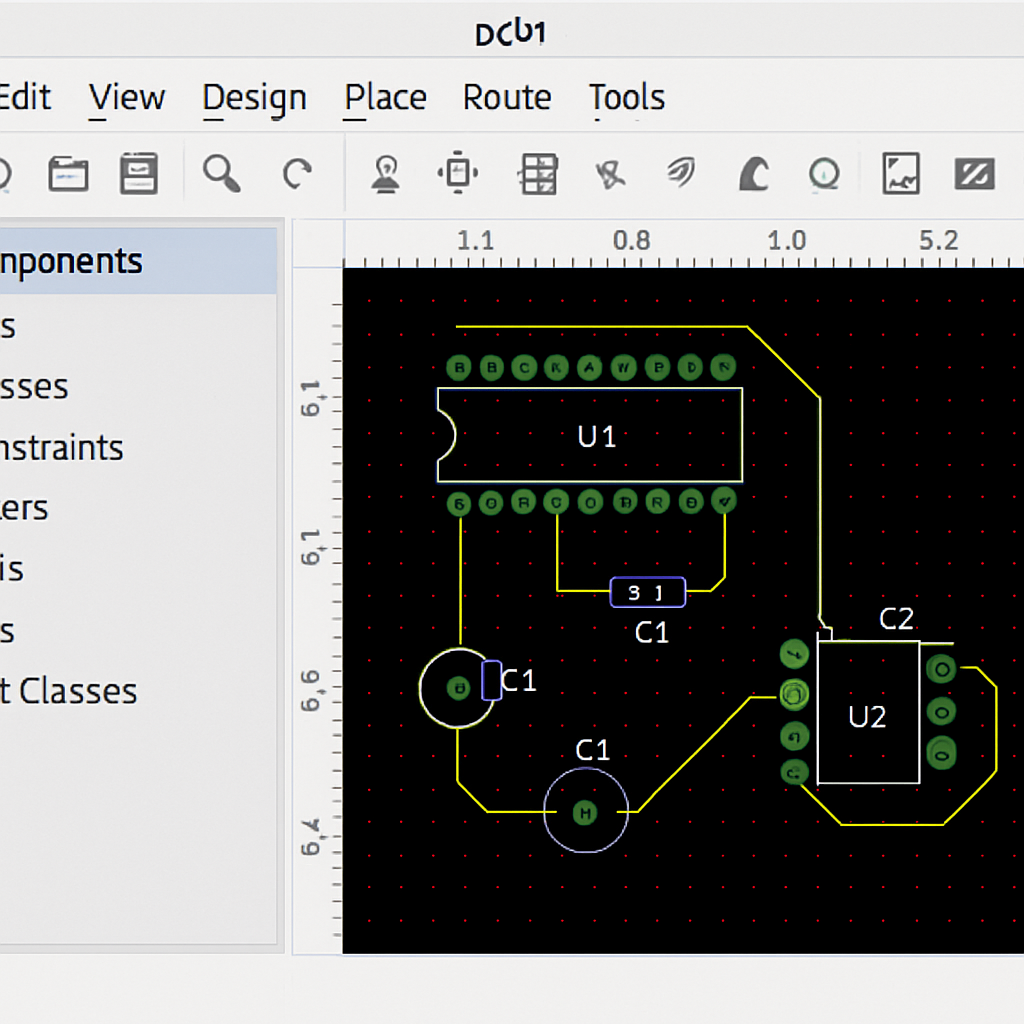Select the Constraints item in sidebar
1024x1024 pixels.
(x=62, y=448)
